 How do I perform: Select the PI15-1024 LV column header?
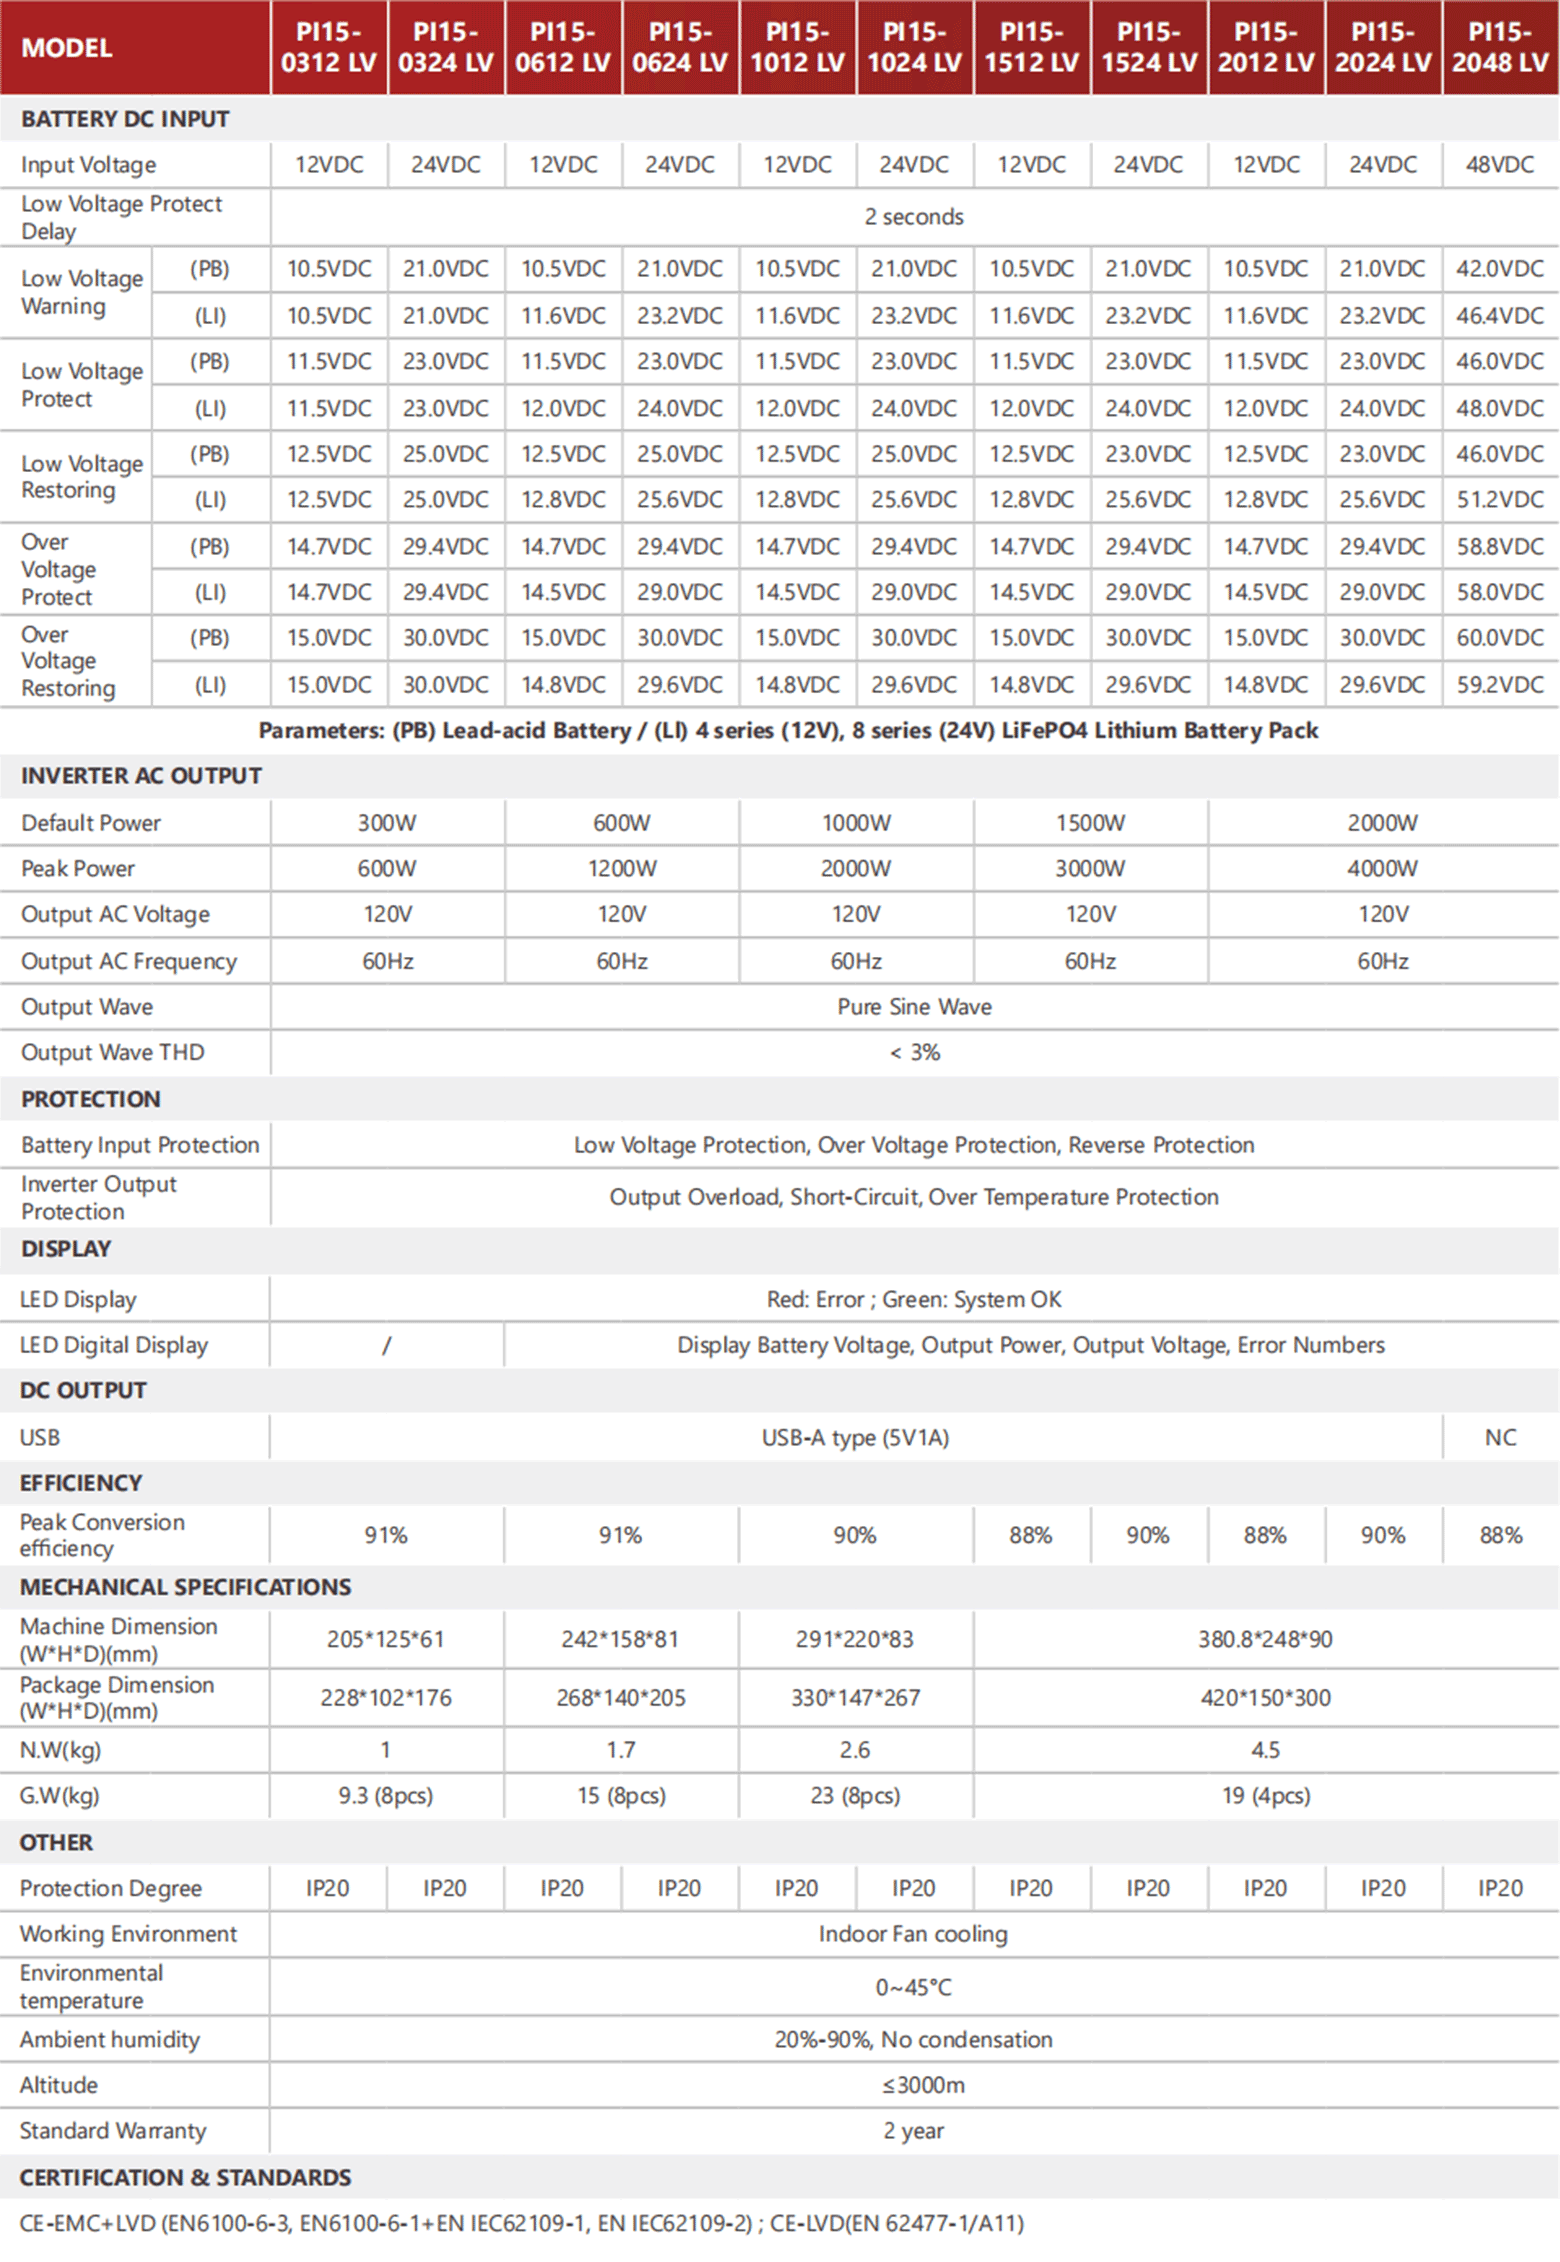point(914,47)
